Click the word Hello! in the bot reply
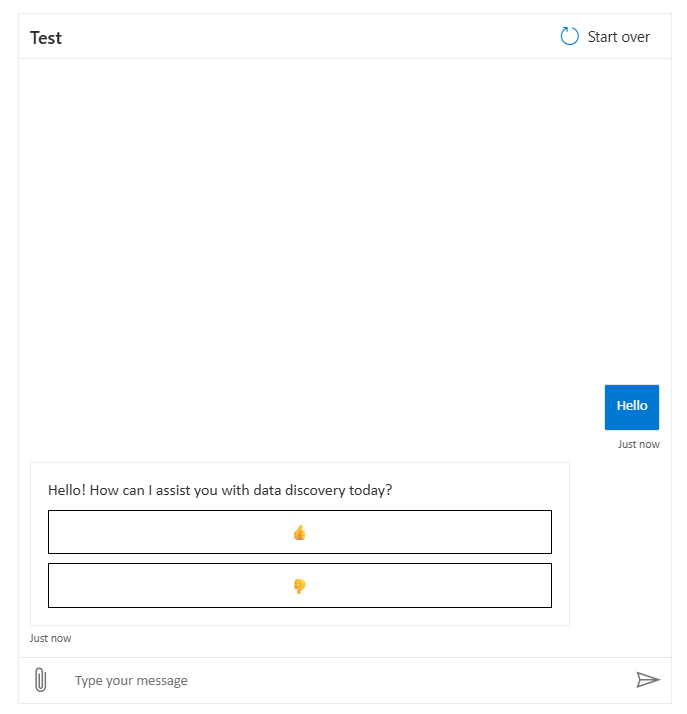Viewport: 687px width, 714px height. point(69,490)
